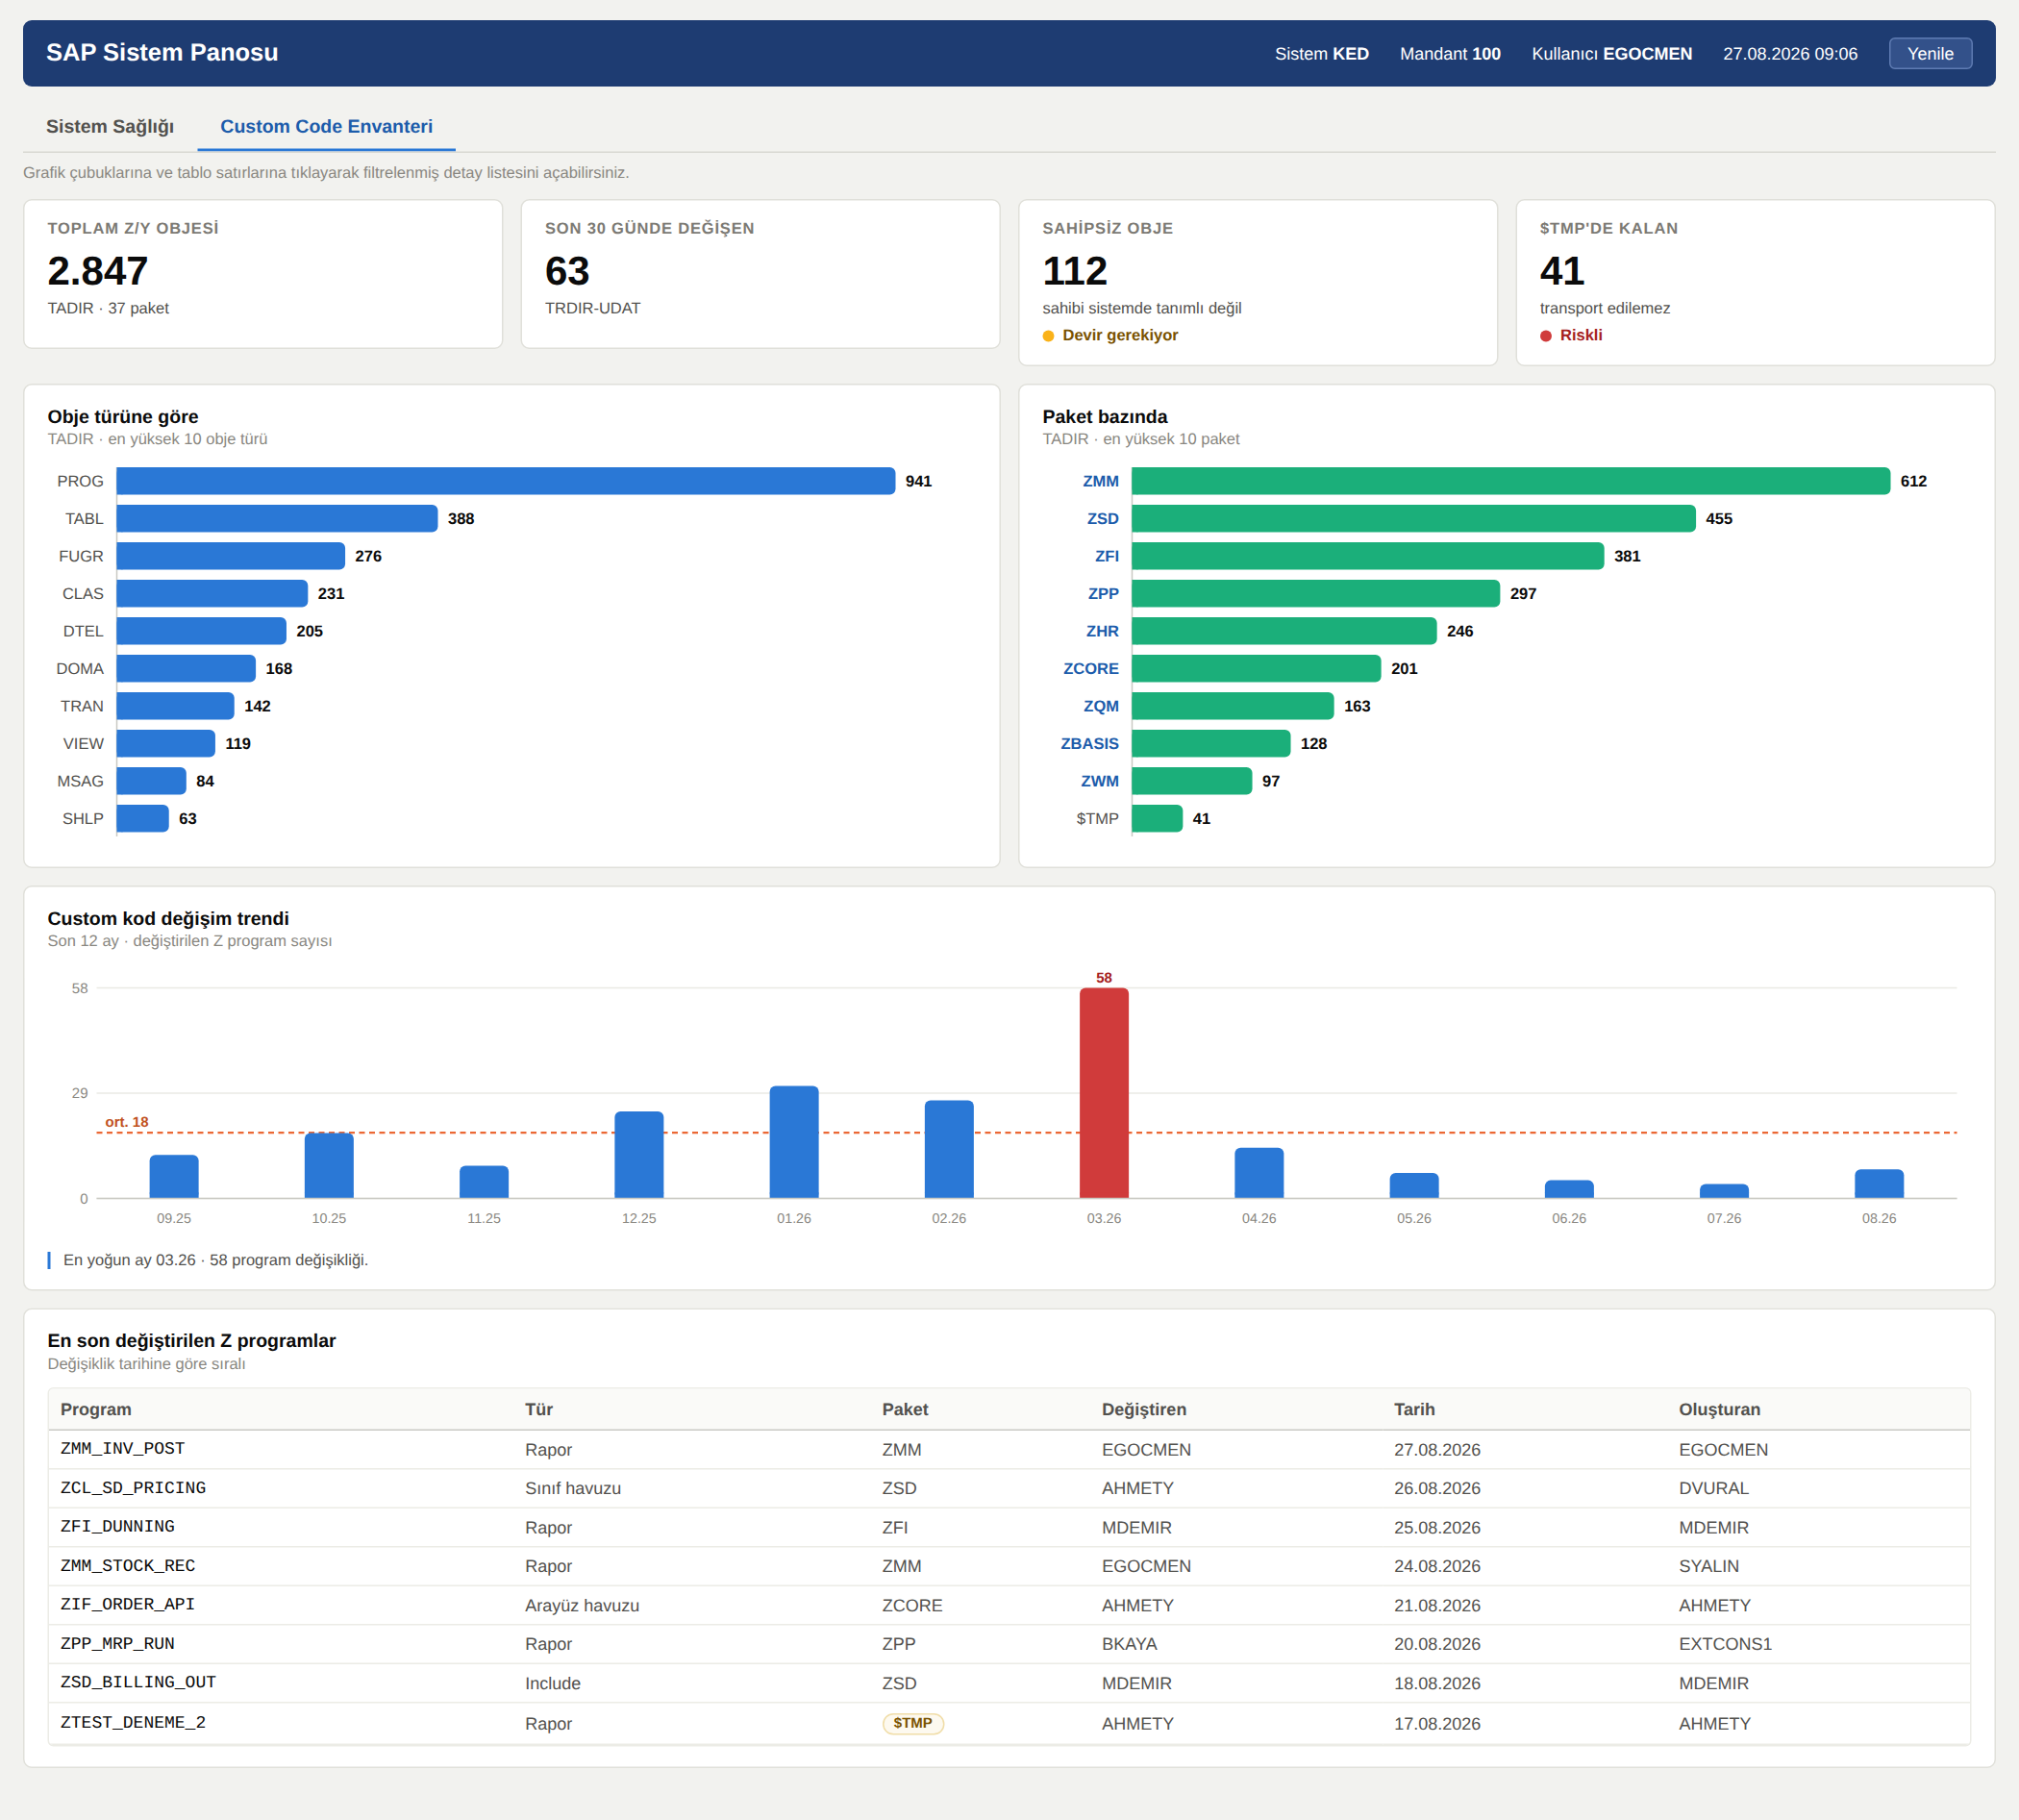This screenshot has width=2019, height=1820.
Task: Open the ZCL_SD_PRICING program row
Action: coord(1009,1489)
